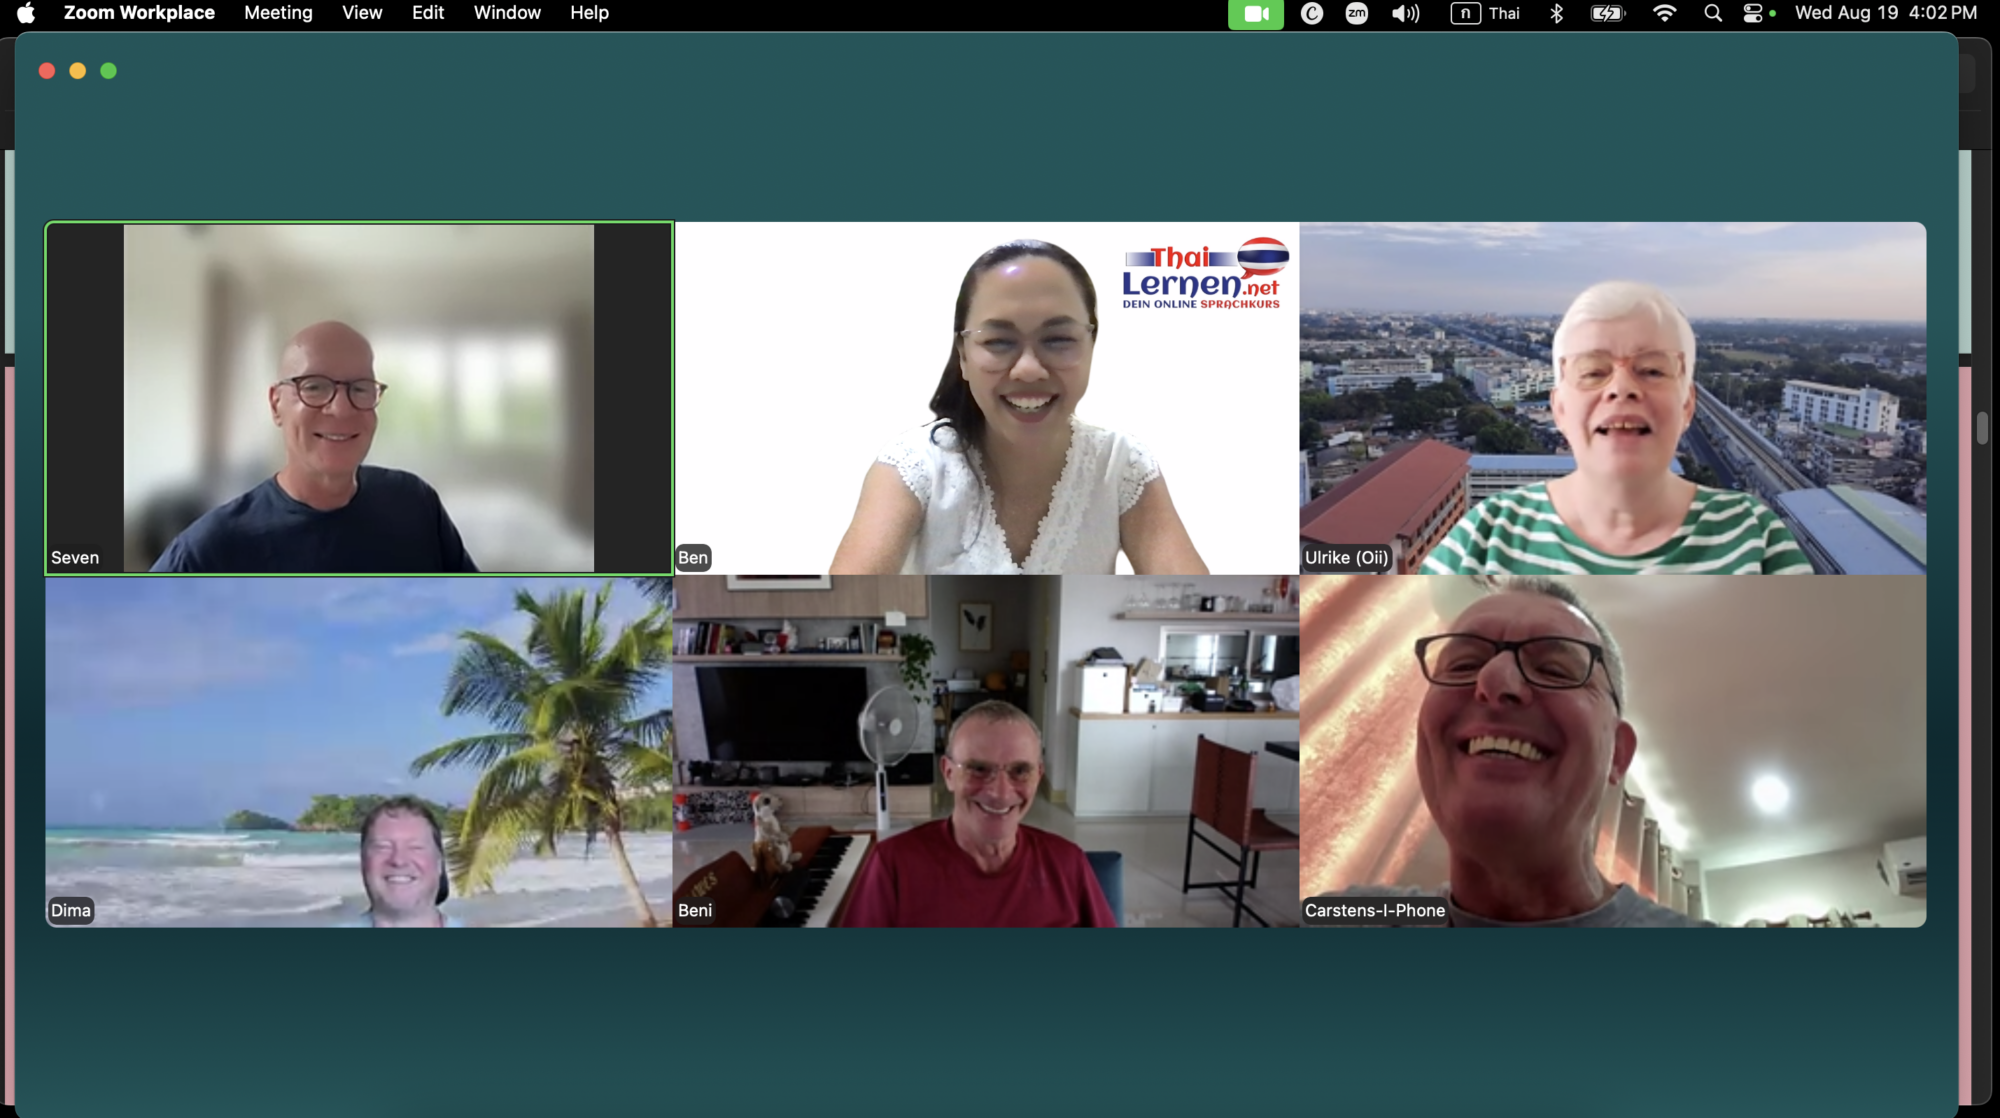
Task: Click the Zoom 'zm' menu bar icon
Action: tap(1356, 13)
